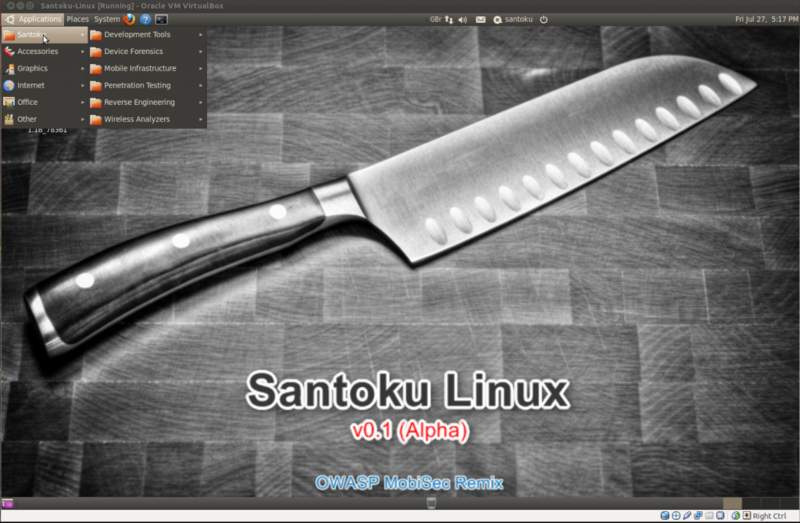Image resolution: width=800 pixels, height=523 pixels.
Task: Launch Firefox from the top panel
Action: pos(130,19)
